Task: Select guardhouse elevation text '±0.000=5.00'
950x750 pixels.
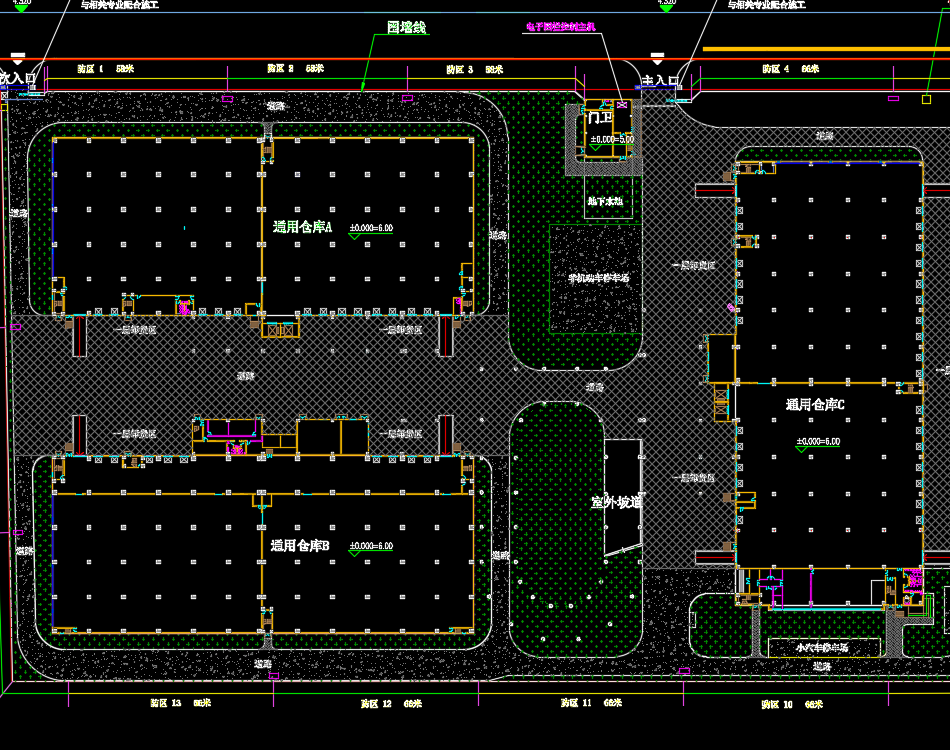Action: 613,139
